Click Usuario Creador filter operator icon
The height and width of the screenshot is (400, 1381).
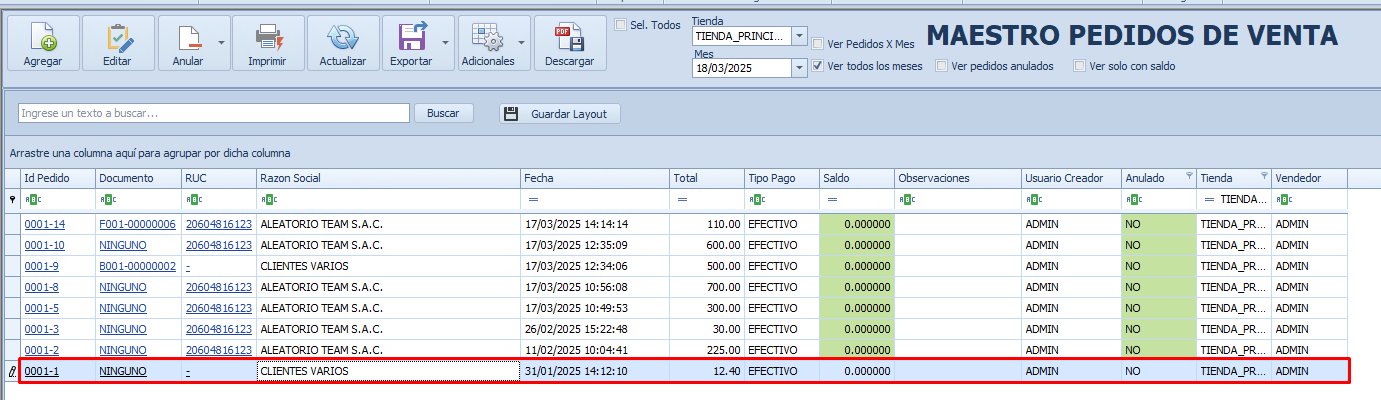click(x=1033, y=200)
